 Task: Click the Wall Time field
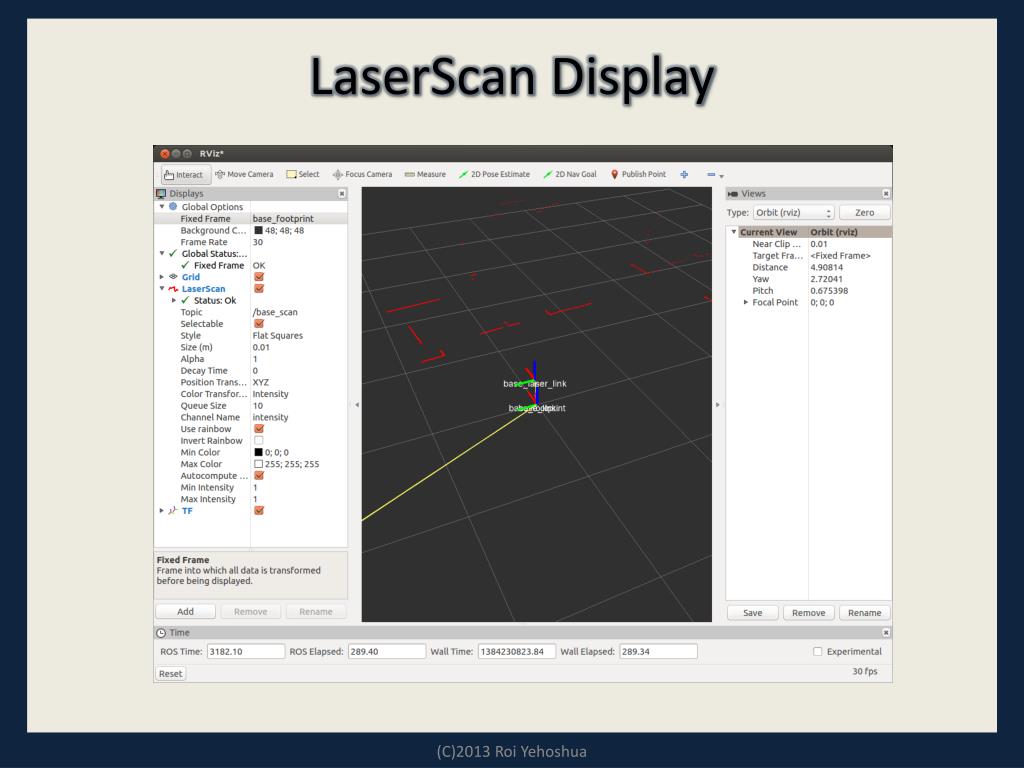click(x=517, y=652)
